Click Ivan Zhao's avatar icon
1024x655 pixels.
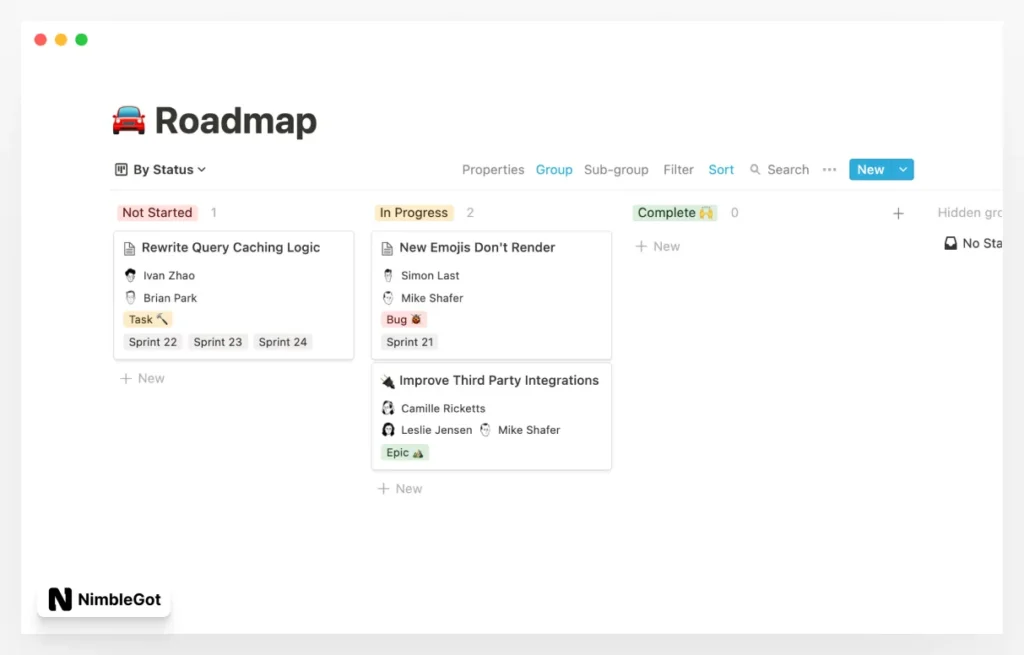pos(131,274)
